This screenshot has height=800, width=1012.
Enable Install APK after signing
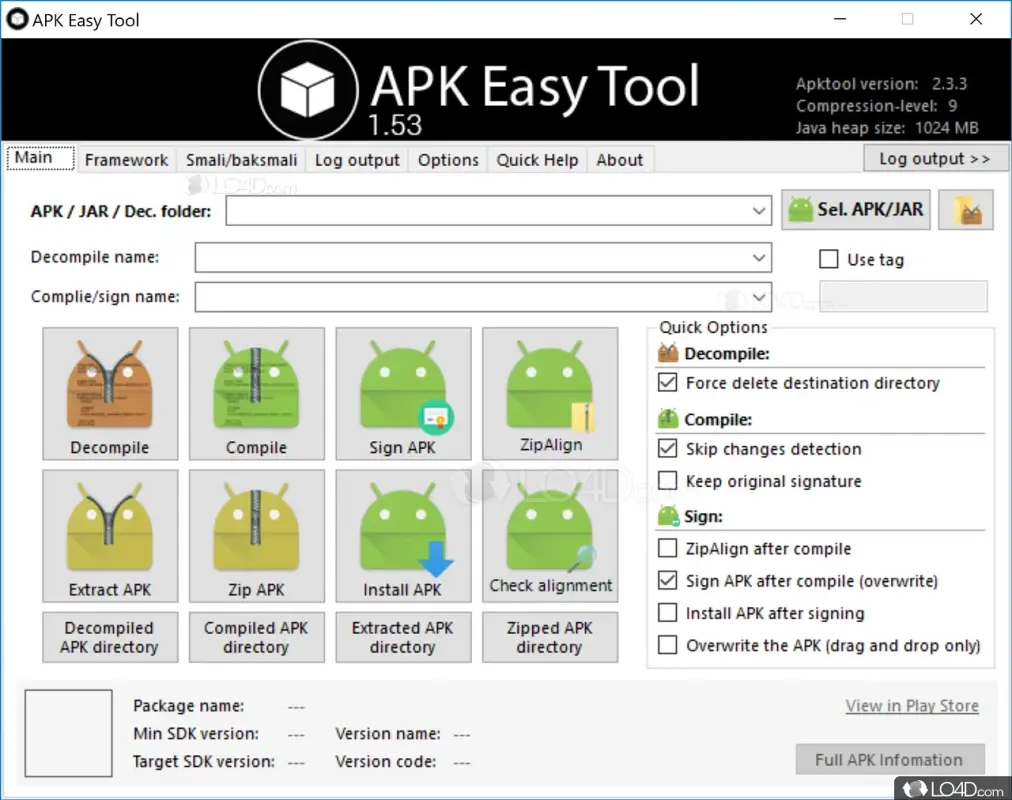coord(667,612)
